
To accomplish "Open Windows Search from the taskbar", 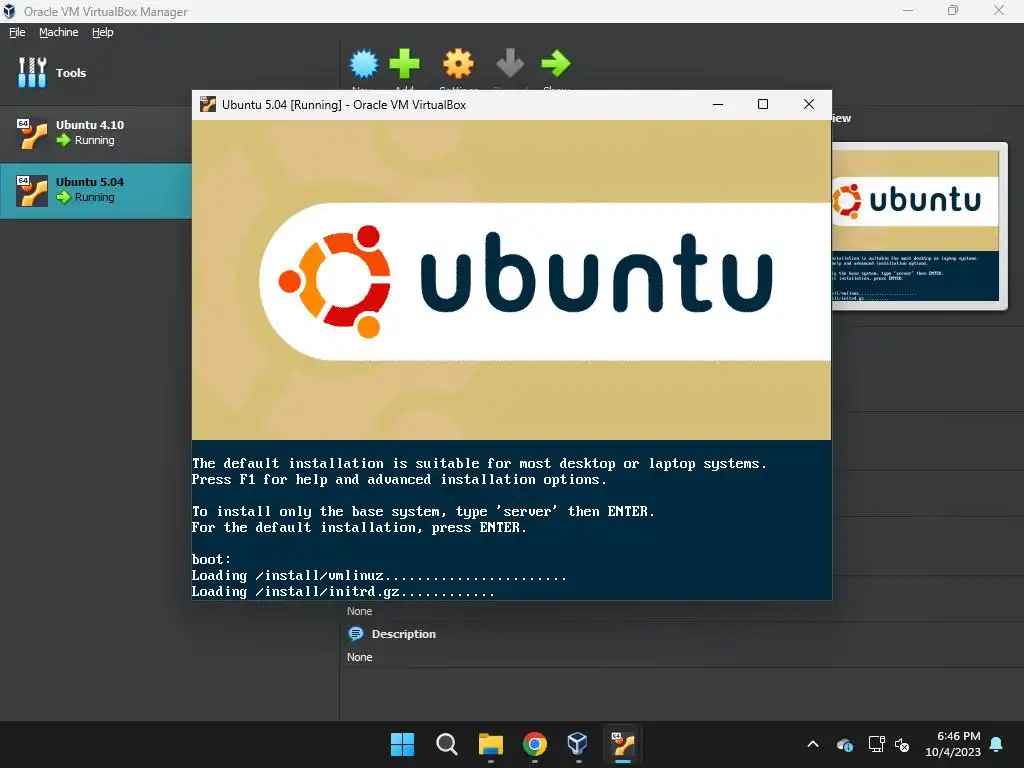I will point(447,744).
